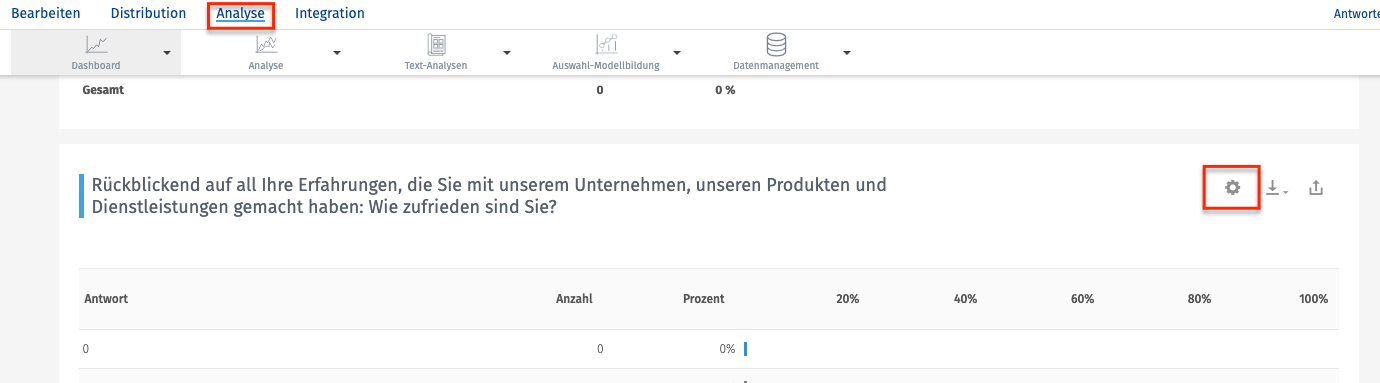Click the Prozent column header
The width and height of the screenshot is (1380, 383).
[704, 299]
